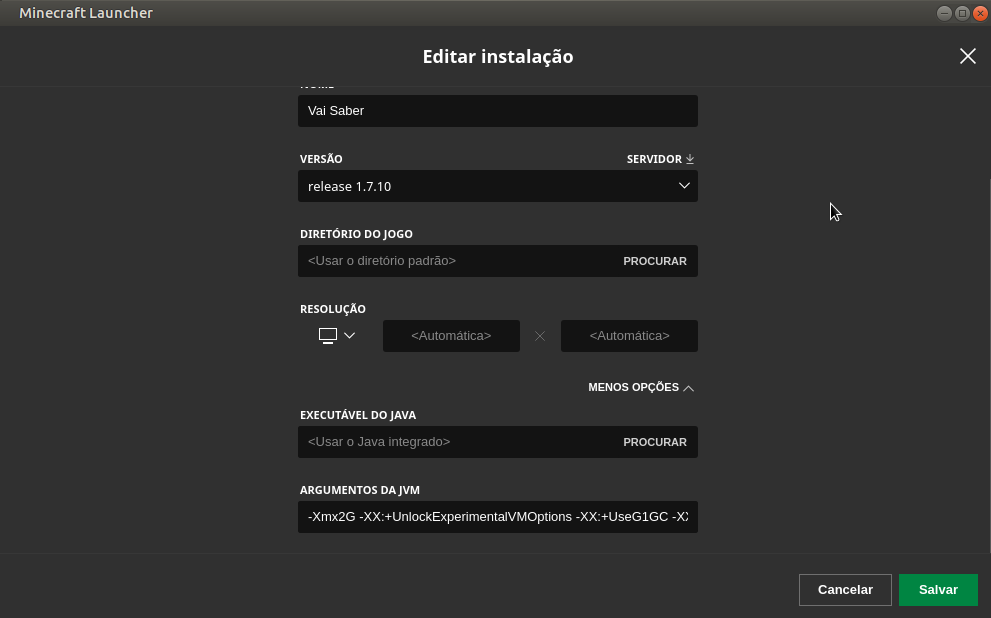
Task: Click the VERSÃO label text
Action: coord(321,159)
